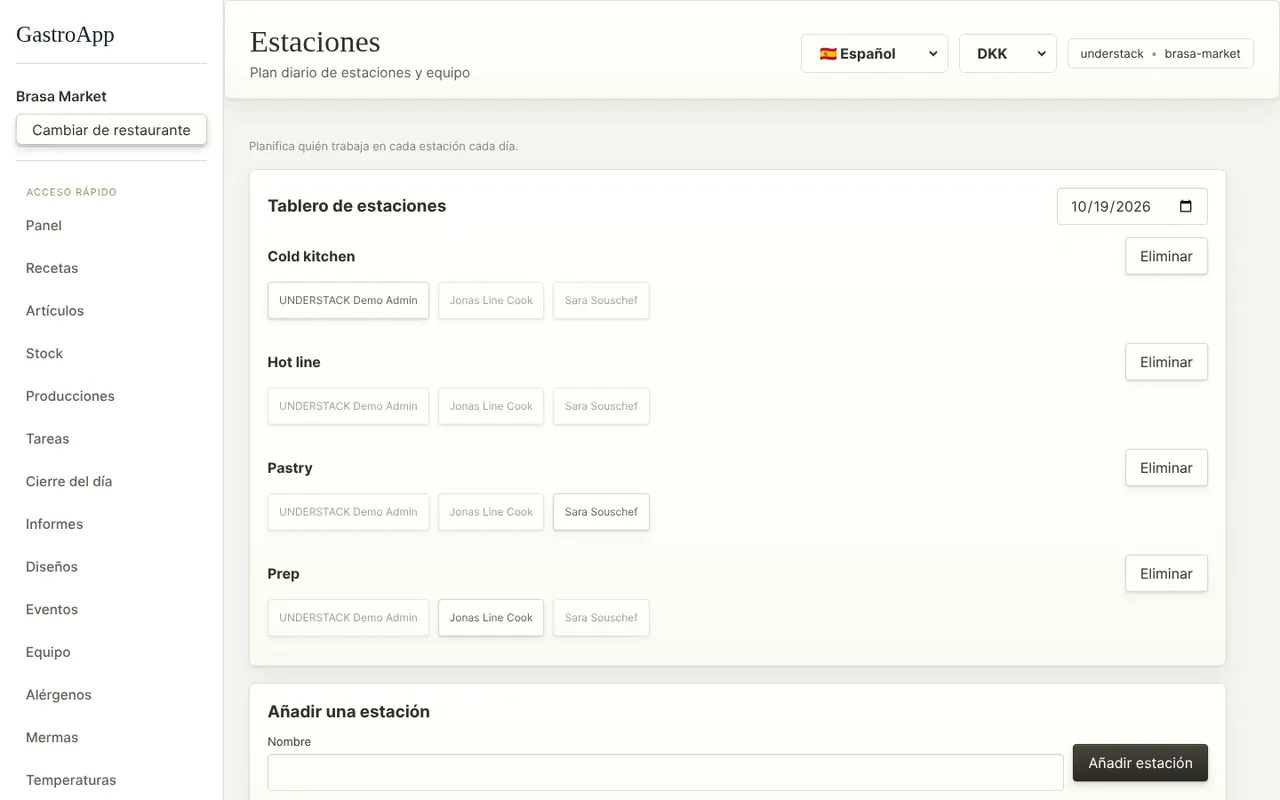Open the calendar picker icon in date field
This screenshot has height=800, width=1280.
[1186, 207]
